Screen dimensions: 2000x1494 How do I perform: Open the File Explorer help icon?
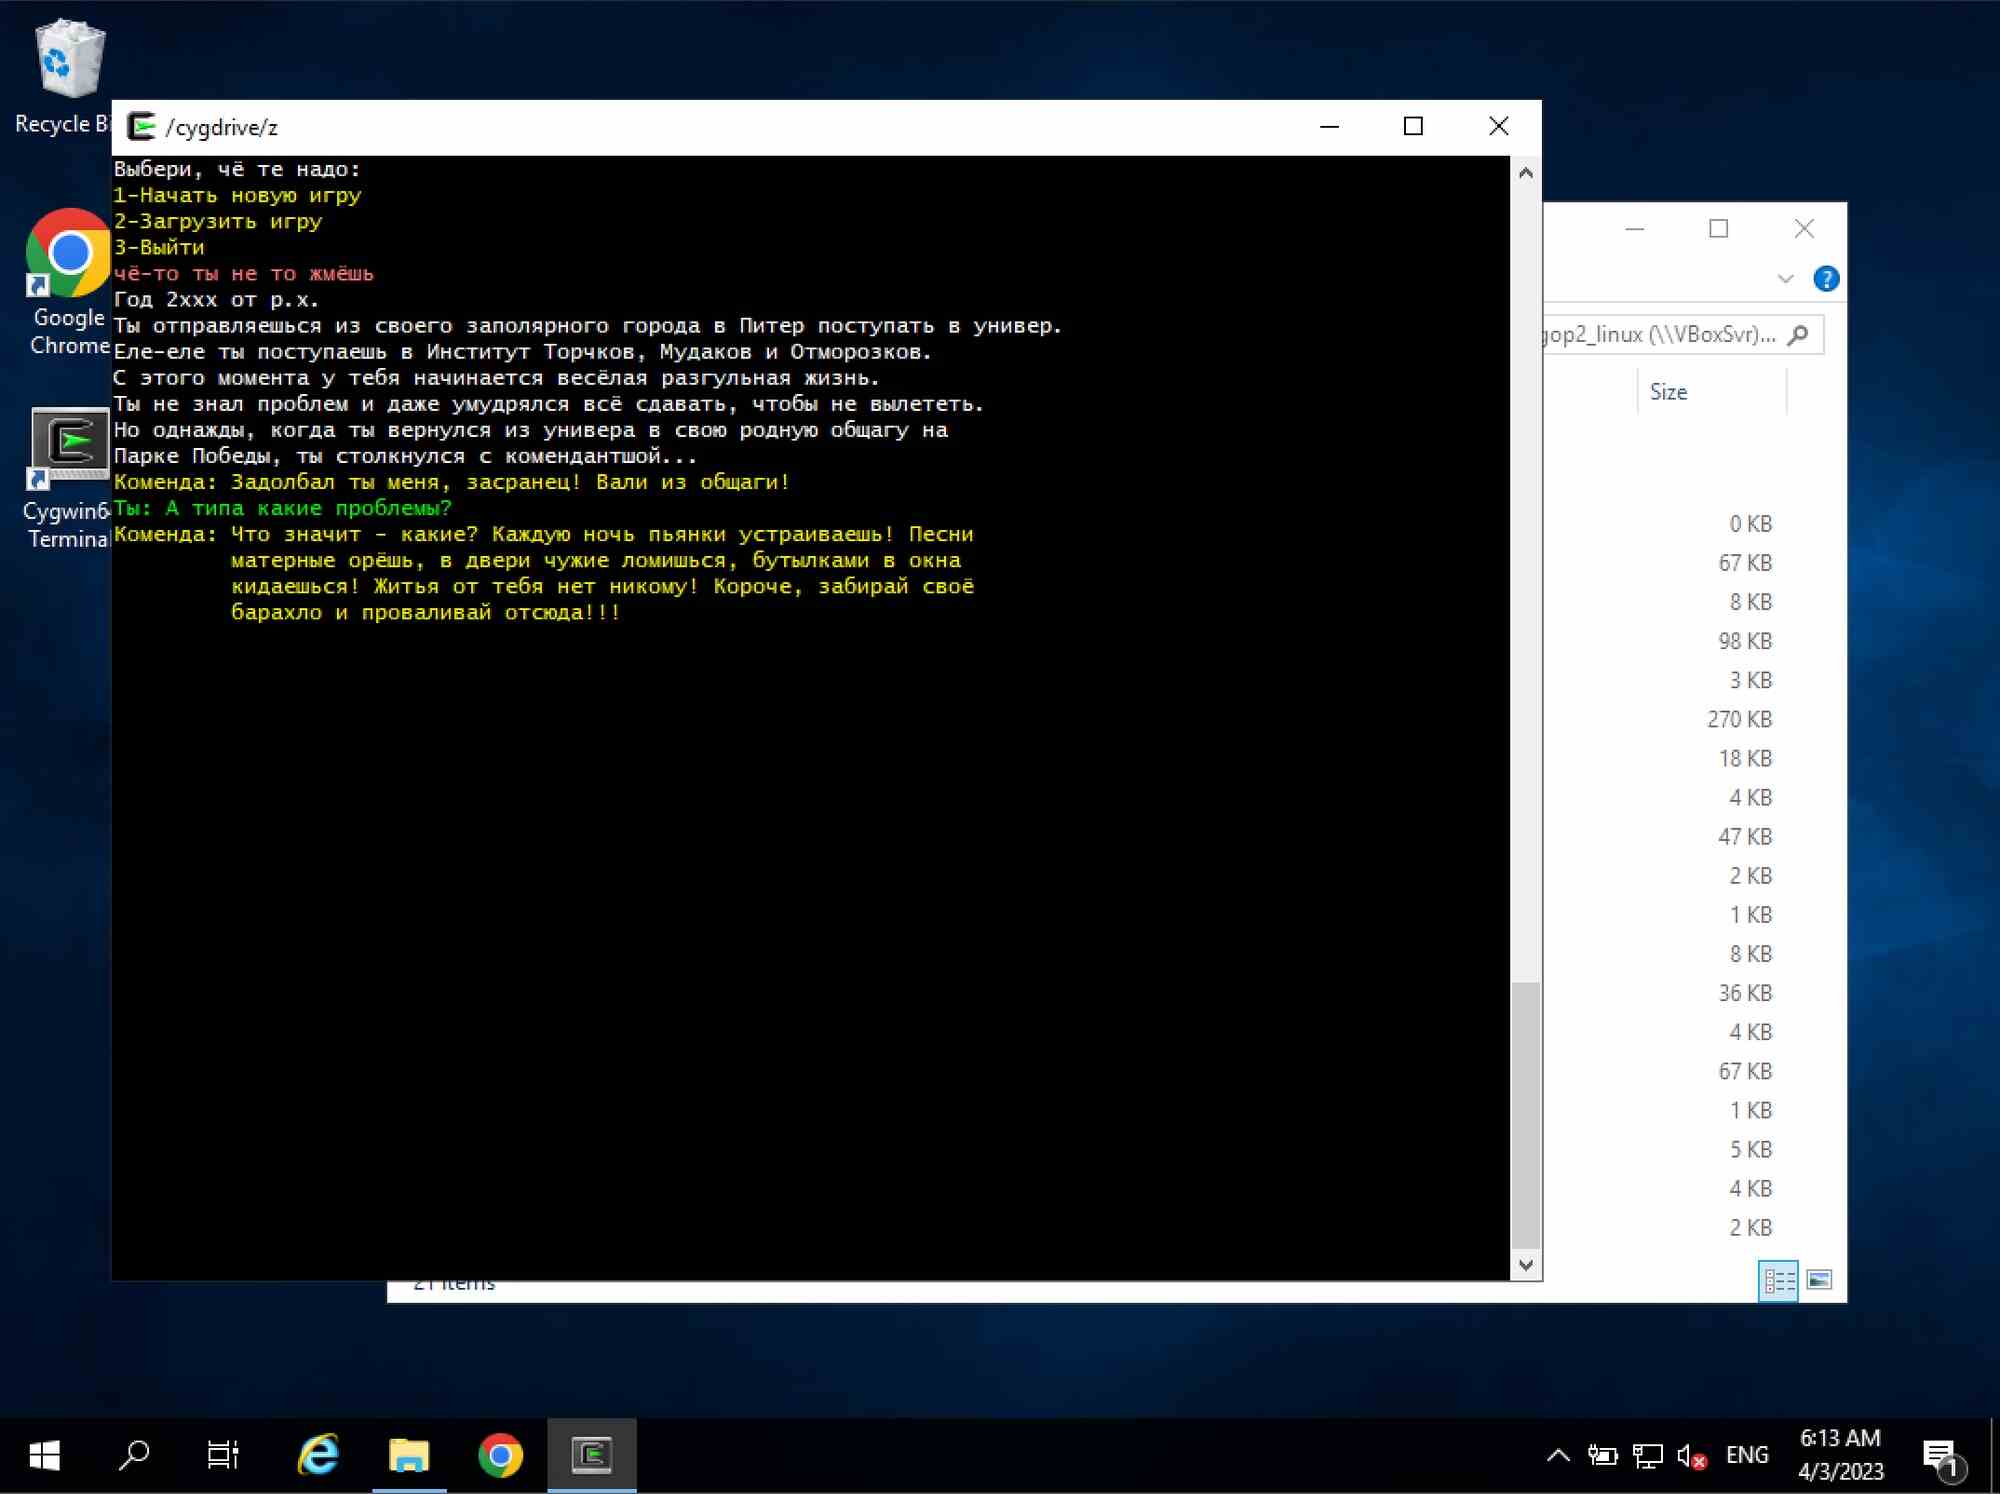[1826, 279]
